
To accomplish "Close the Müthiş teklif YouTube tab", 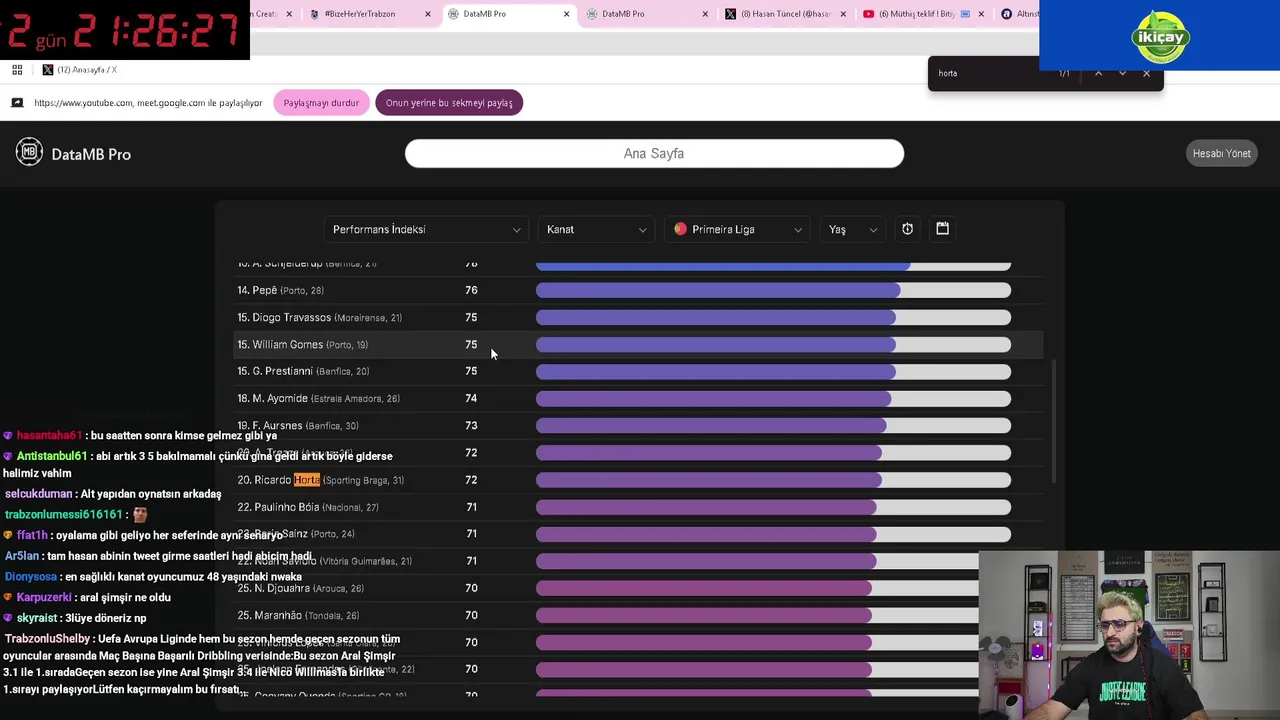I will tap(980, 14).
